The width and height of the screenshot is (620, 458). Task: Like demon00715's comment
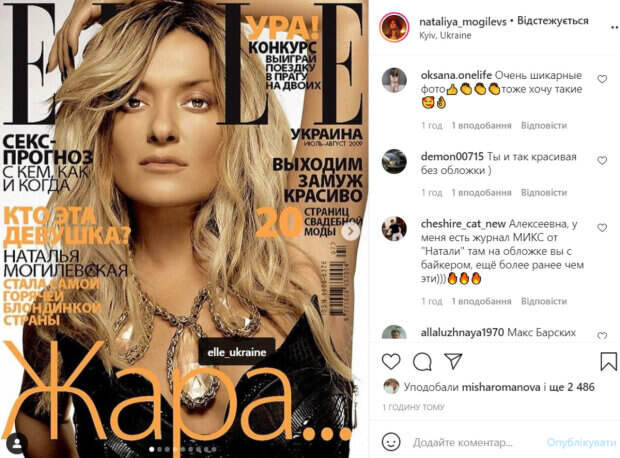tap(602, 161)
